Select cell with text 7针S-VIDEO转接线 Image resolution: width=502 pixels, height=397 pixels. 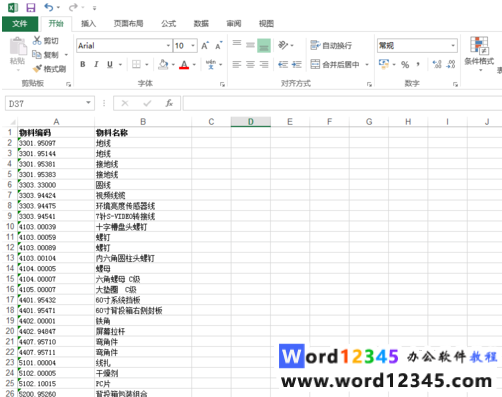pos(143,216)
